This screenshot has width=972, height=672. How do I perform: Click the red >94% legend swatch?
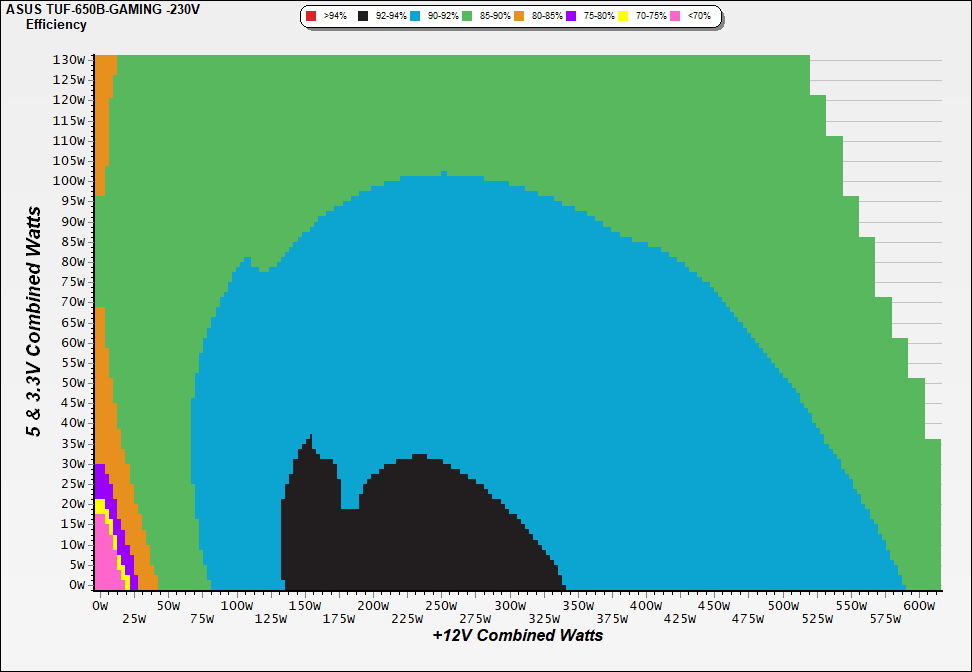(311, 17)
